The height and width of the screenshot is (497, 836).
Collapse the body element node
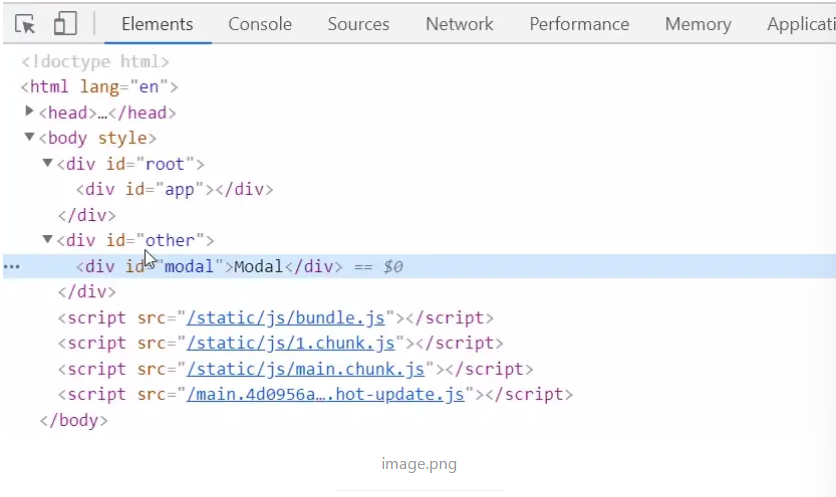pyautogui.click(x=30, y=137)
